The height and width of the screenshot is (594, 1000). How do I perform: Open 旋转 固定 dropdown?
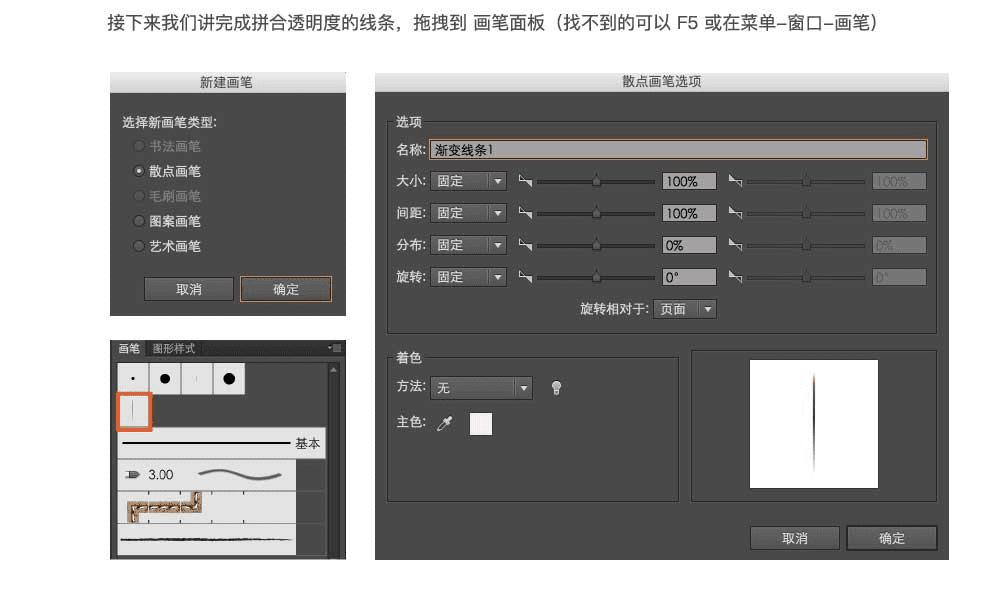(x=469, y=277)
